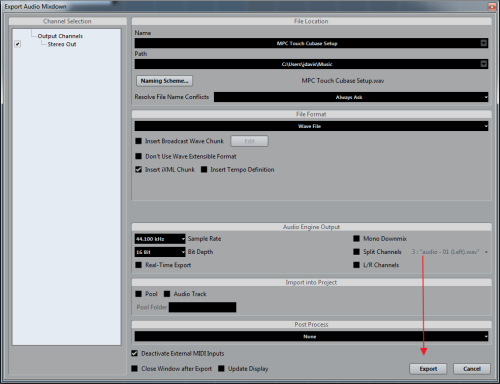Enable Update Display

click(221, 369)
